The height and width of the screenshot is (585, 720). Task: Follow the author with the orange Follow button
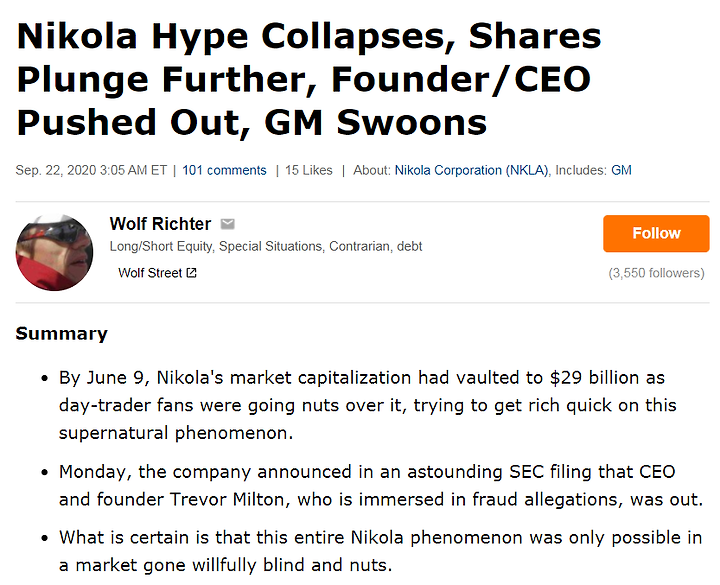pos(656,233)
